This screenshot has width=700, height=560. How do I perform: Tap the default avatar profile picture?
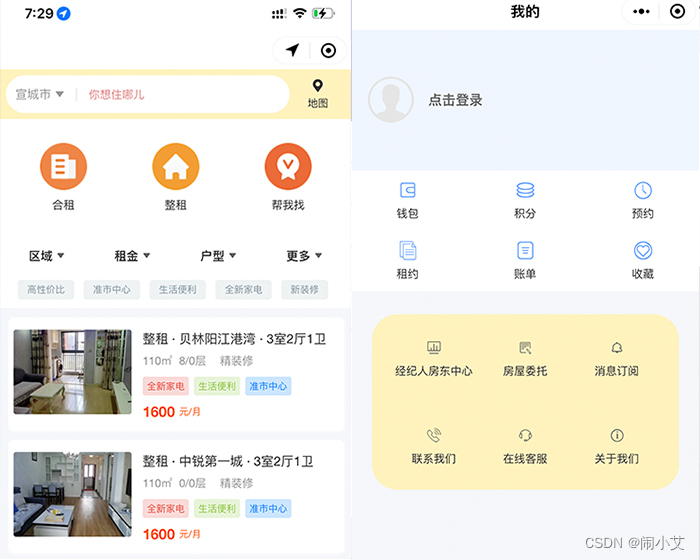tap(391, 100)
